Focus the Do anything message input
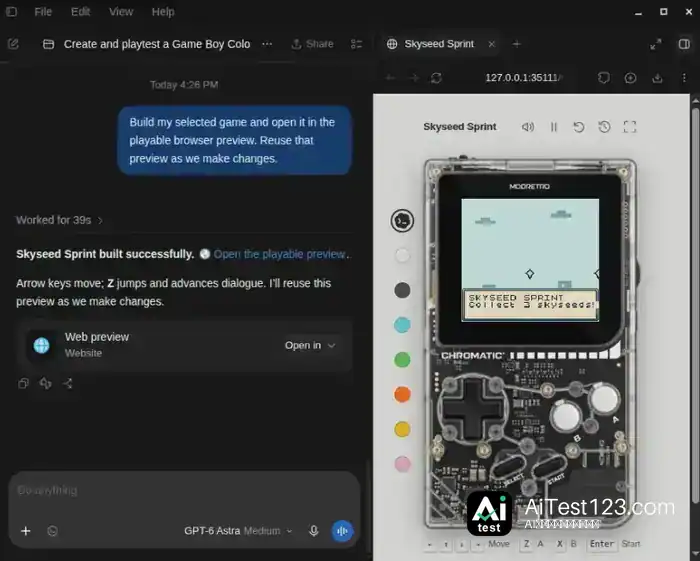Screen dimensions: 700x561 [184, 490]
